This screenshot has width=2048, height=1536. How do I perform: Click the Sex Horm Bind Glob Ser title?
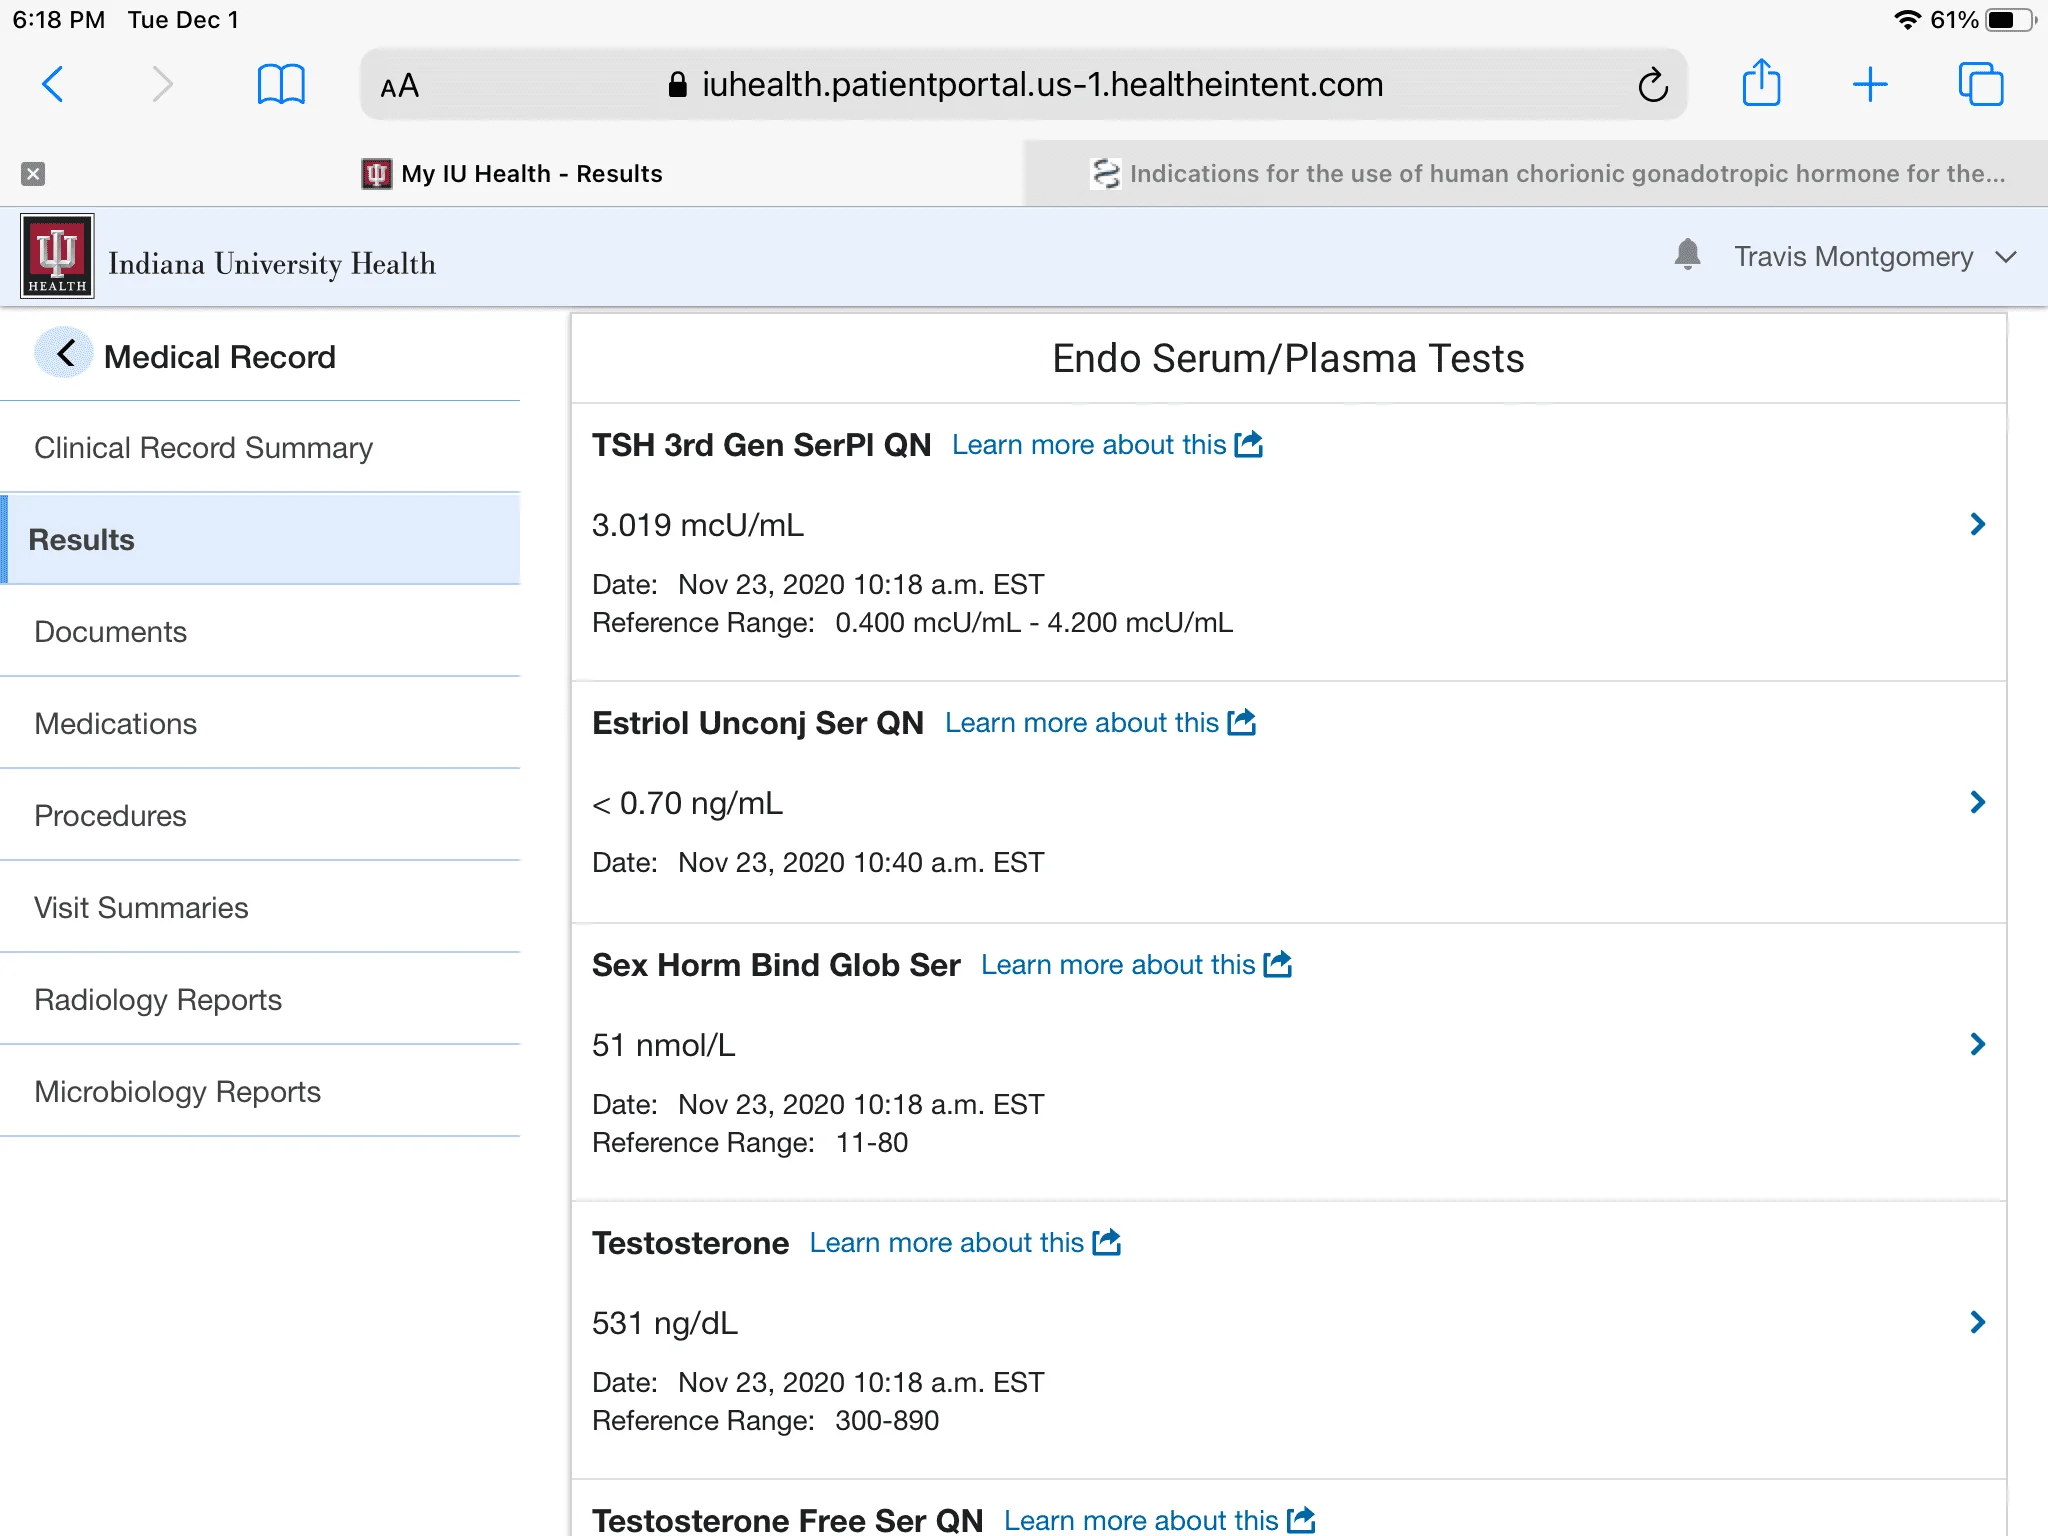point(776,964)
